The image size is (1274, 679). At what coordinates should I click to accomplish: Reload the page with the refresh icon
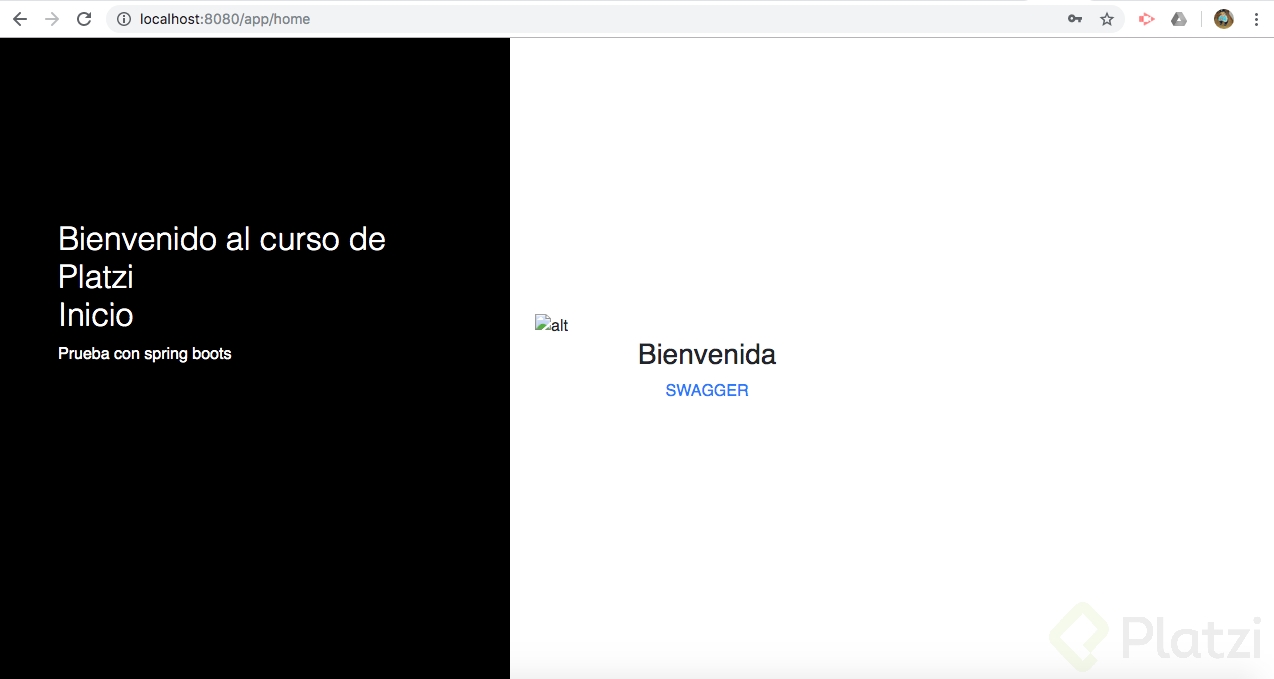point(84,18)
